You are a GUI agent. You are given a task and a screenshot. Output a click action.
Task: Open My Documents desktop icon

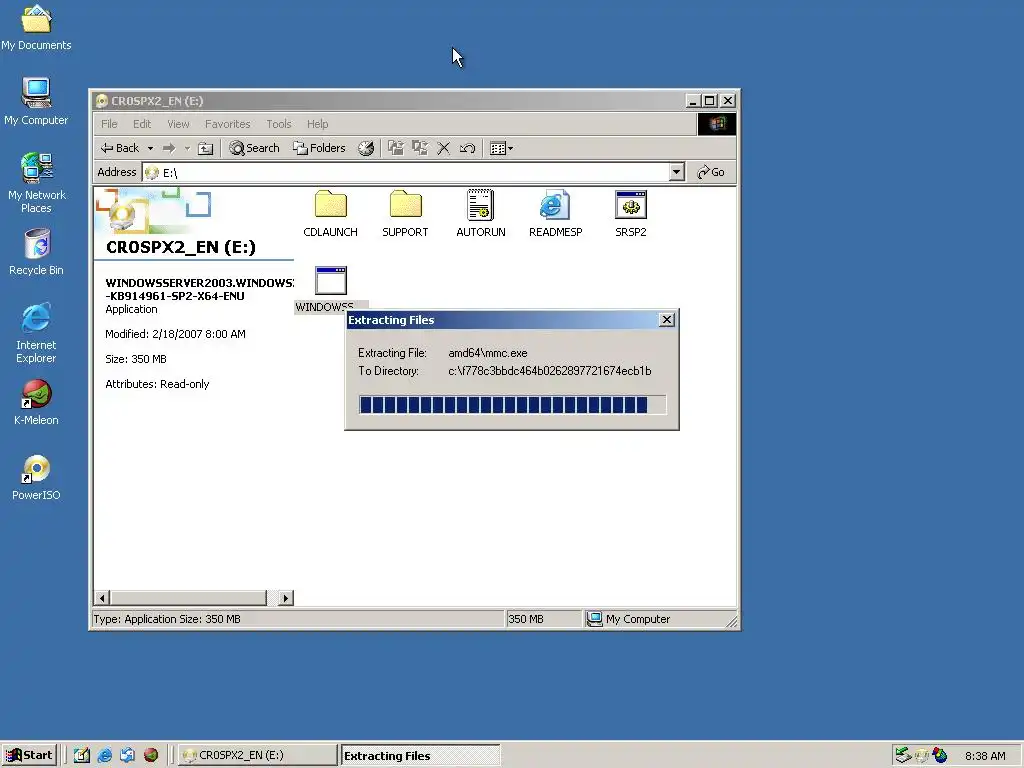(36, 27)
